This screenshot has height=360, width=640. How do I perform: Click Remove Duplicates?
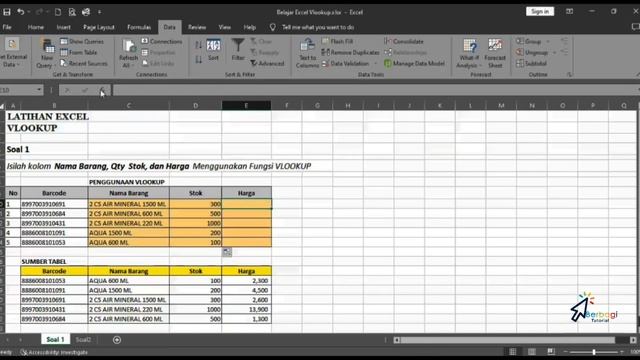coord(350,52)
